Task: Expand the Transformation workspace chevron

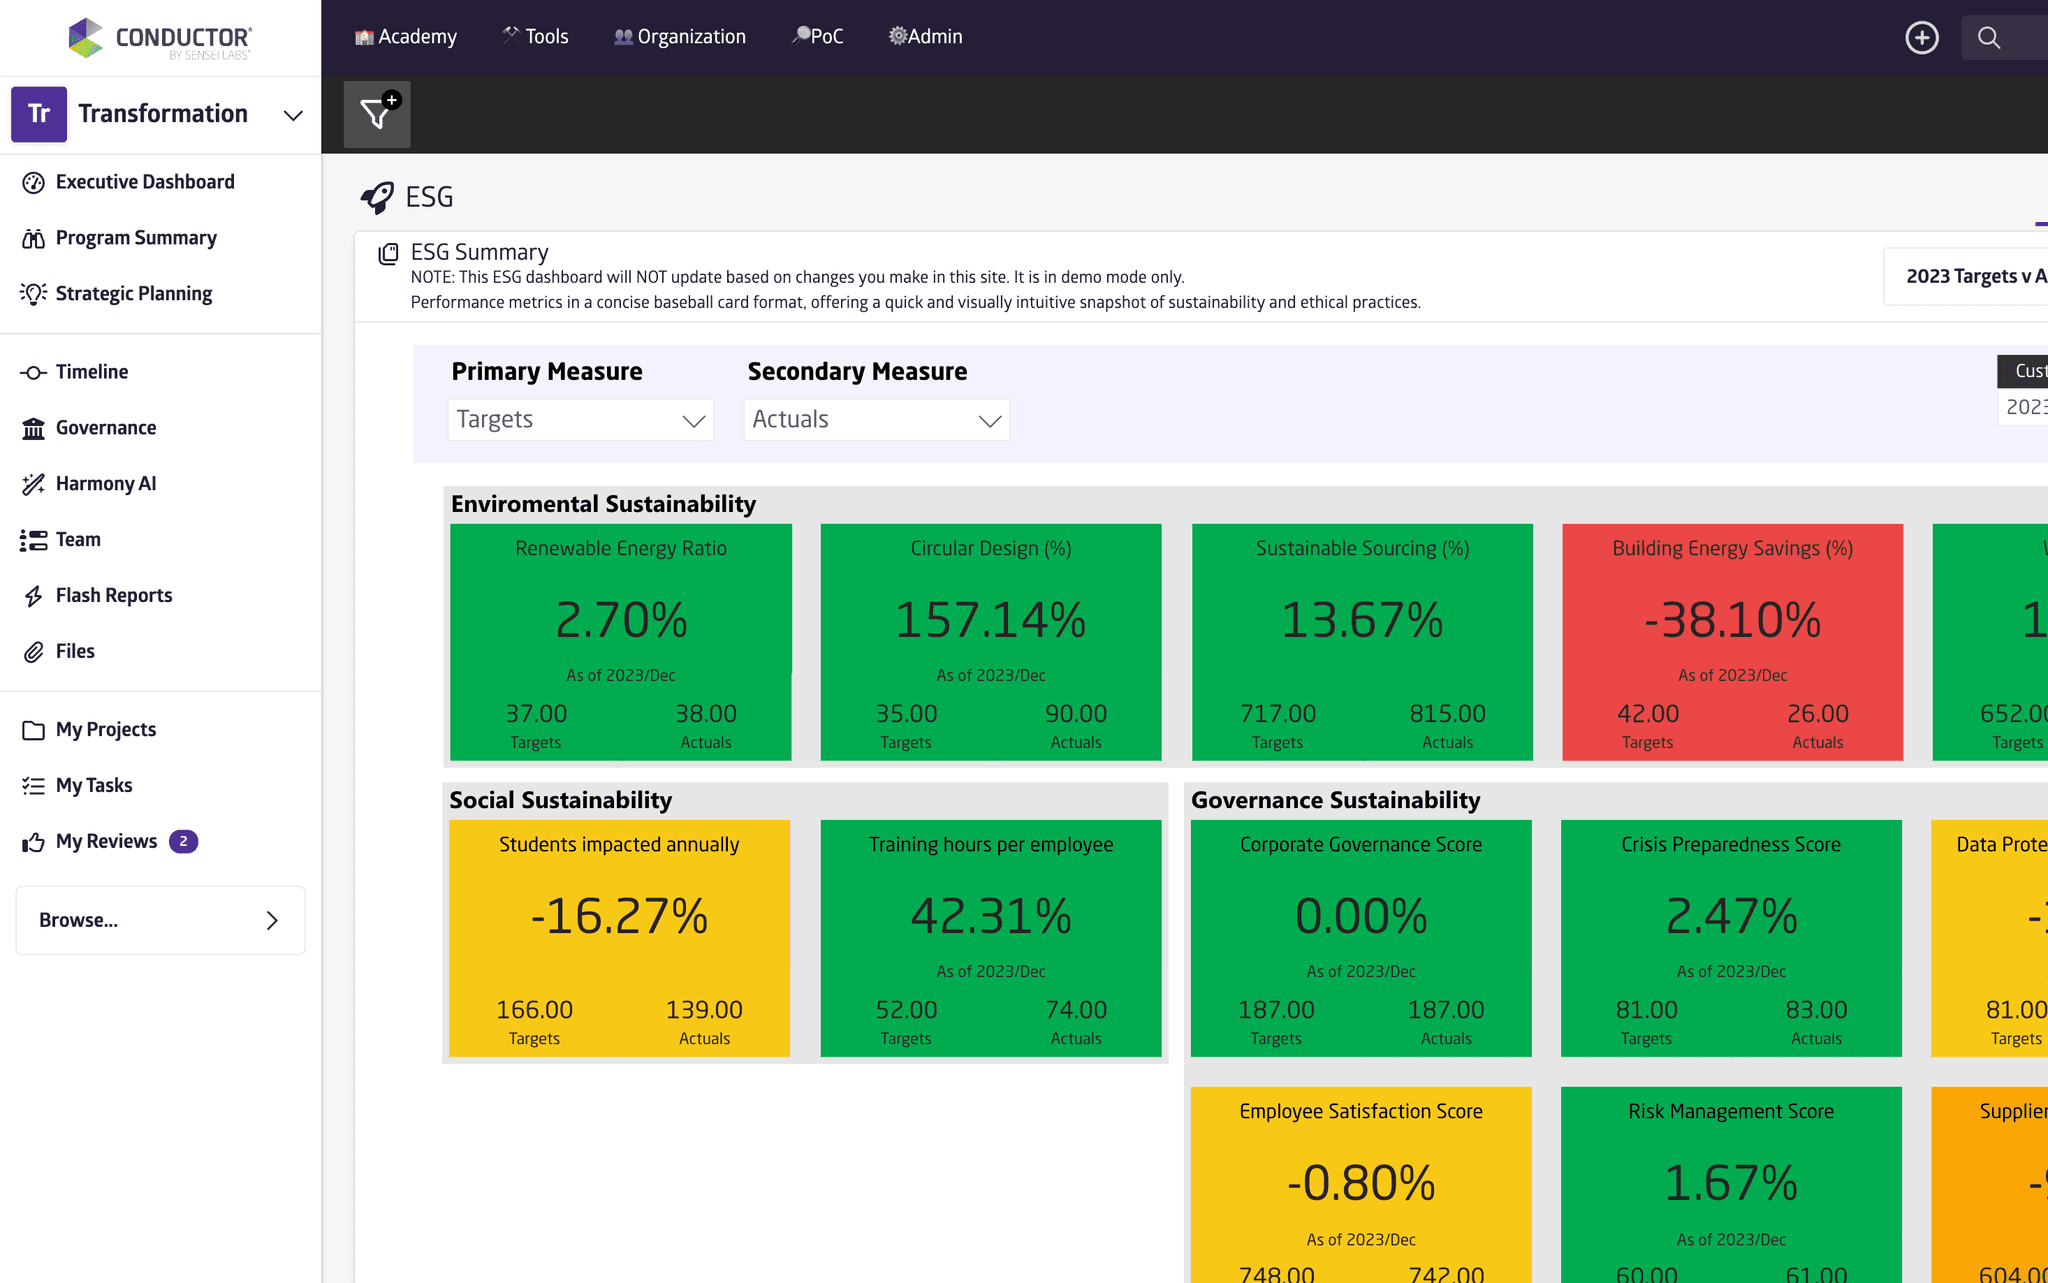Action: [293, 115]
